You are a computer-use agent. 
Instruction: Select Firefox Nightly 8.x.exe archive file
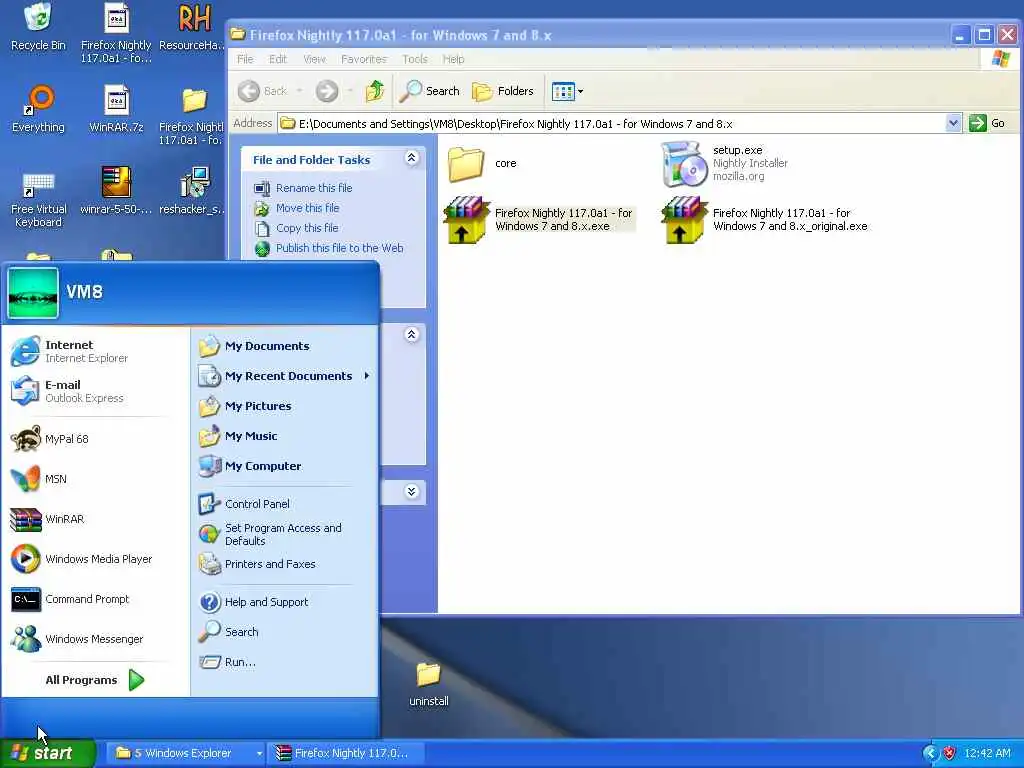pyautogui.click(x=539, y=219)
